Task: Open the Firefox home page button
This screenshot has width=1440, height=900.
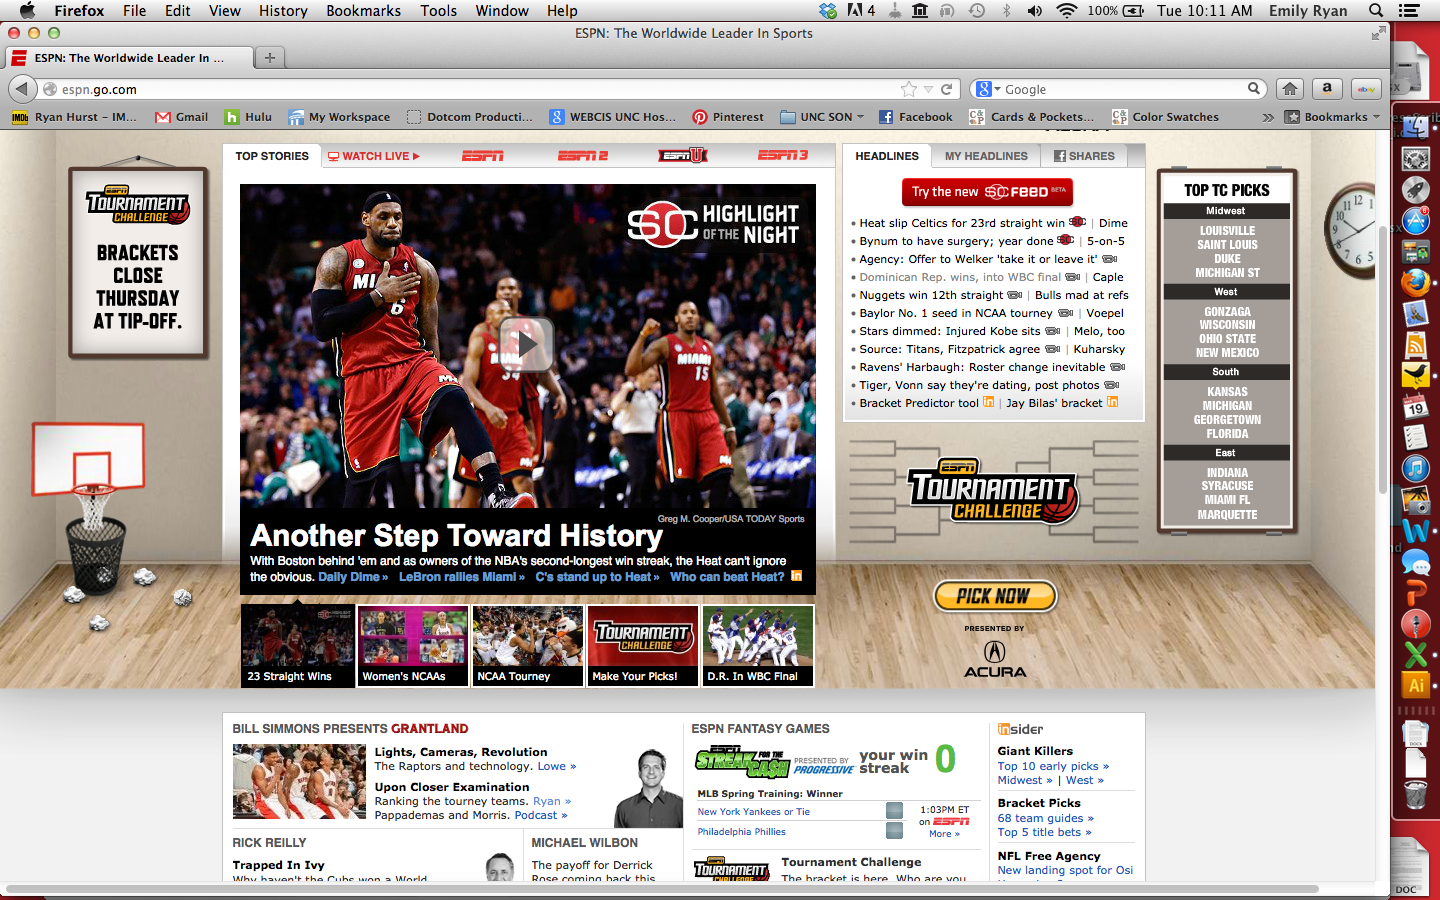Action: [x=1290, y=88]
